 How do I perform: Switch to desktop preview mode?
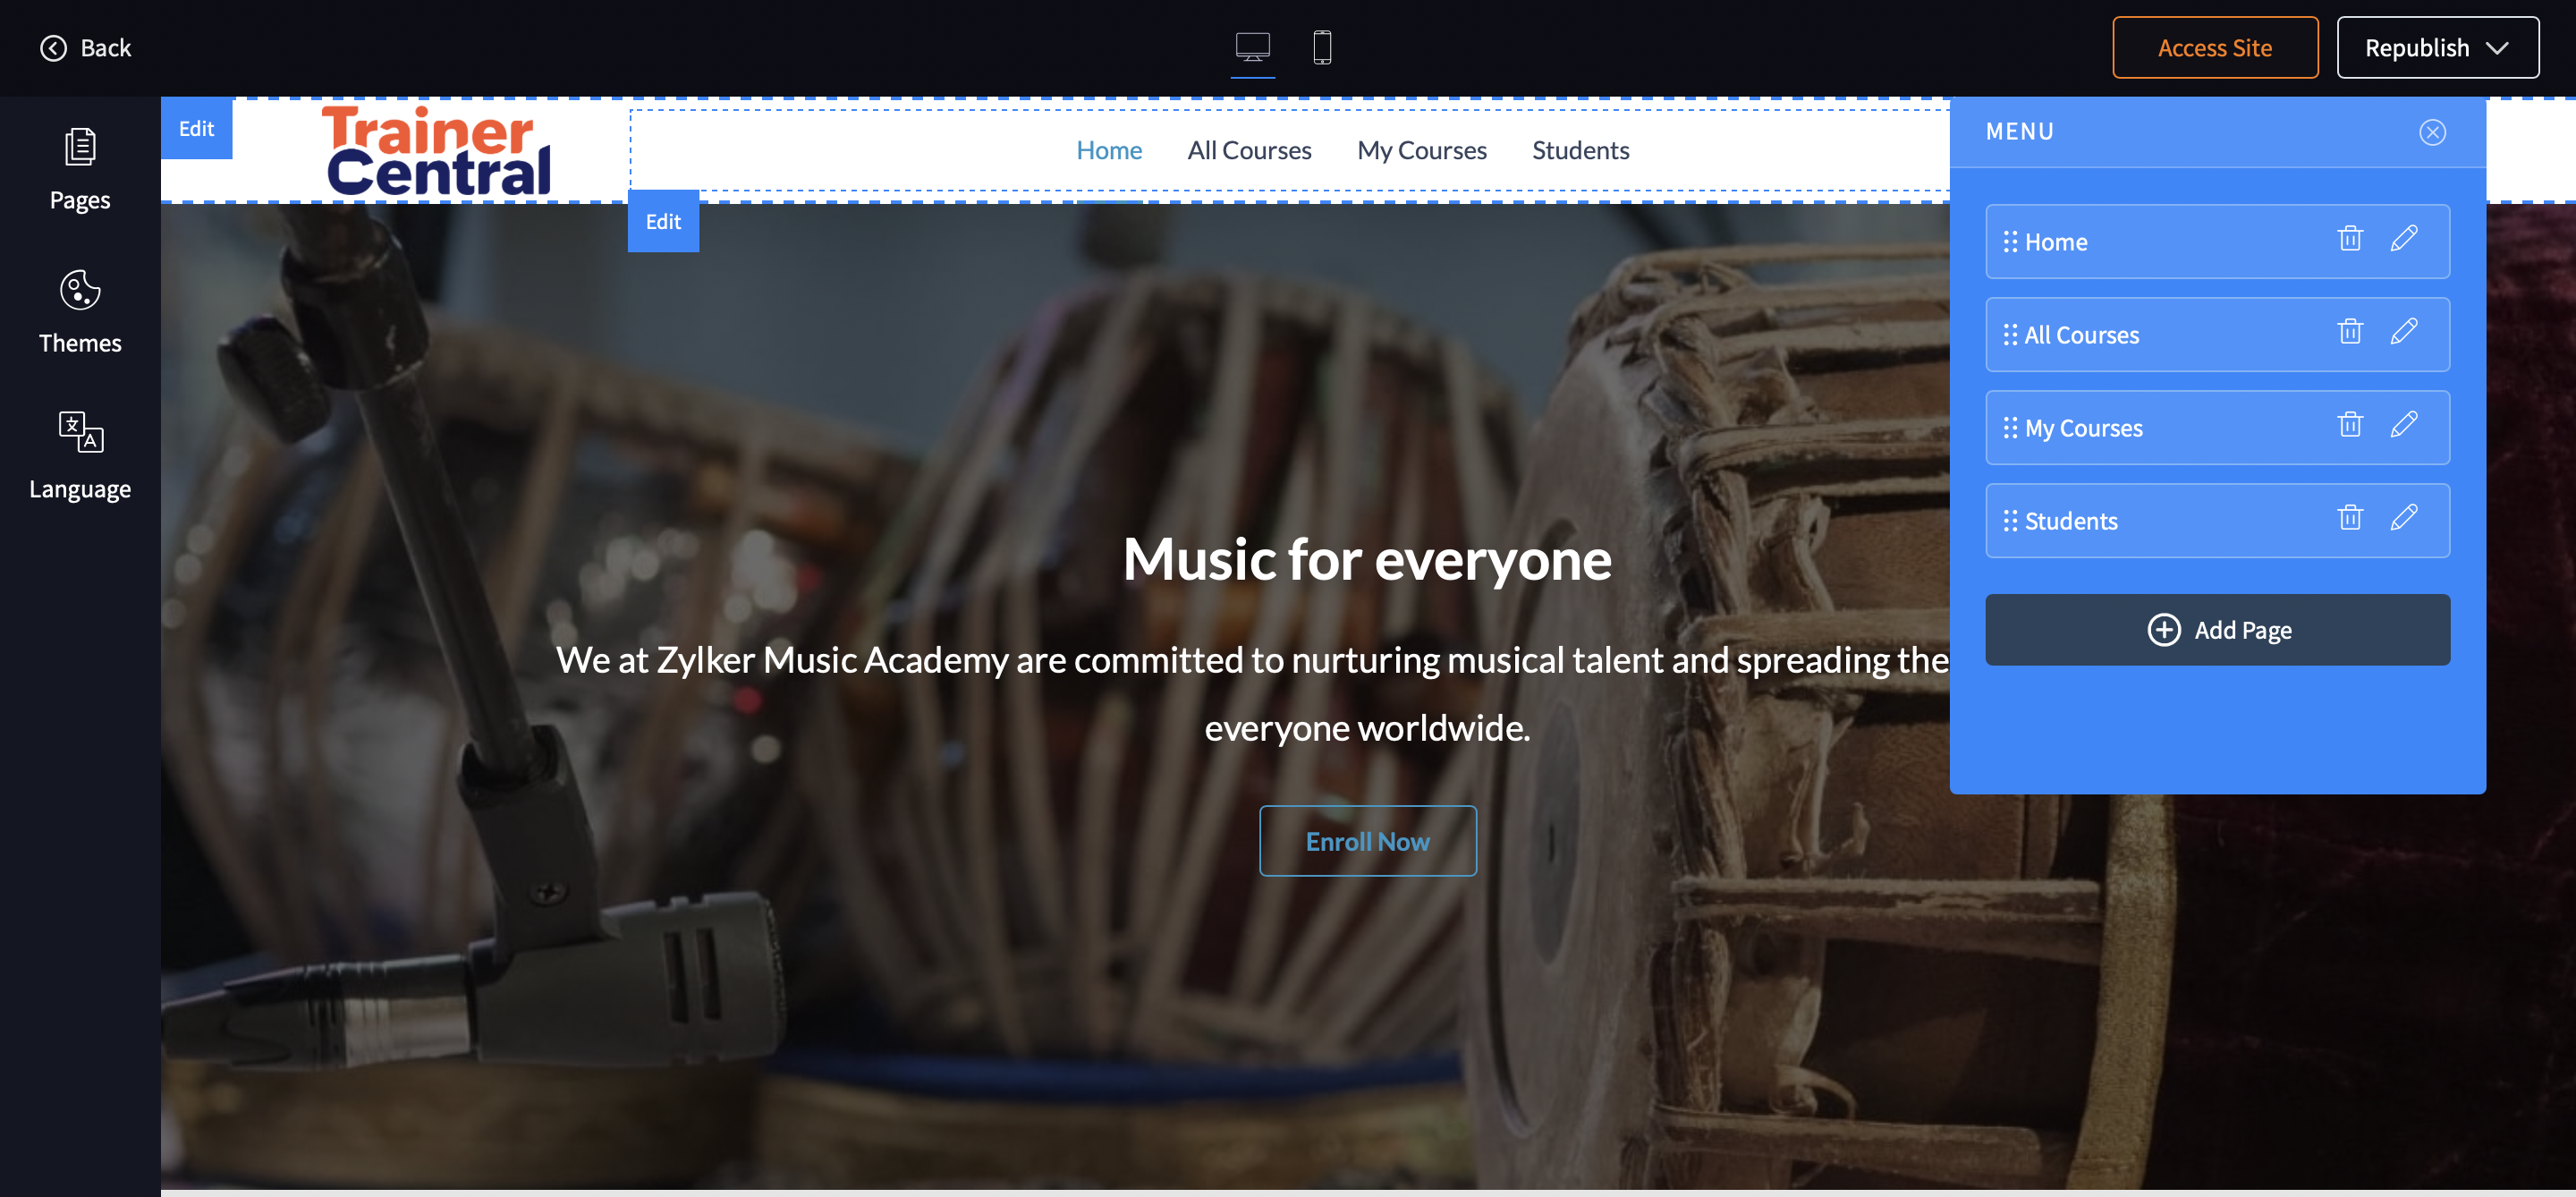pyautogui.click(x=1252, y=47)
